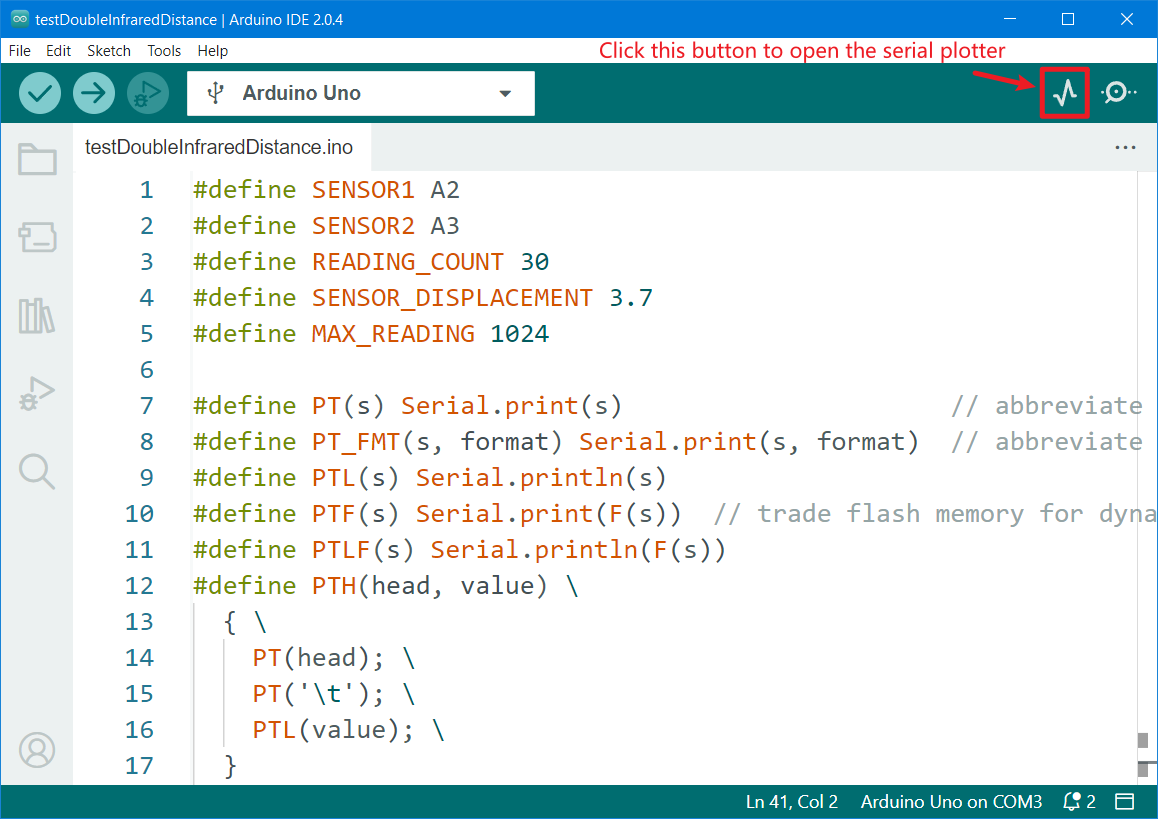This screenshot has width=1158, height=819.
Task: Open editor tab options three-dots menu
Action: [1125, 147]
